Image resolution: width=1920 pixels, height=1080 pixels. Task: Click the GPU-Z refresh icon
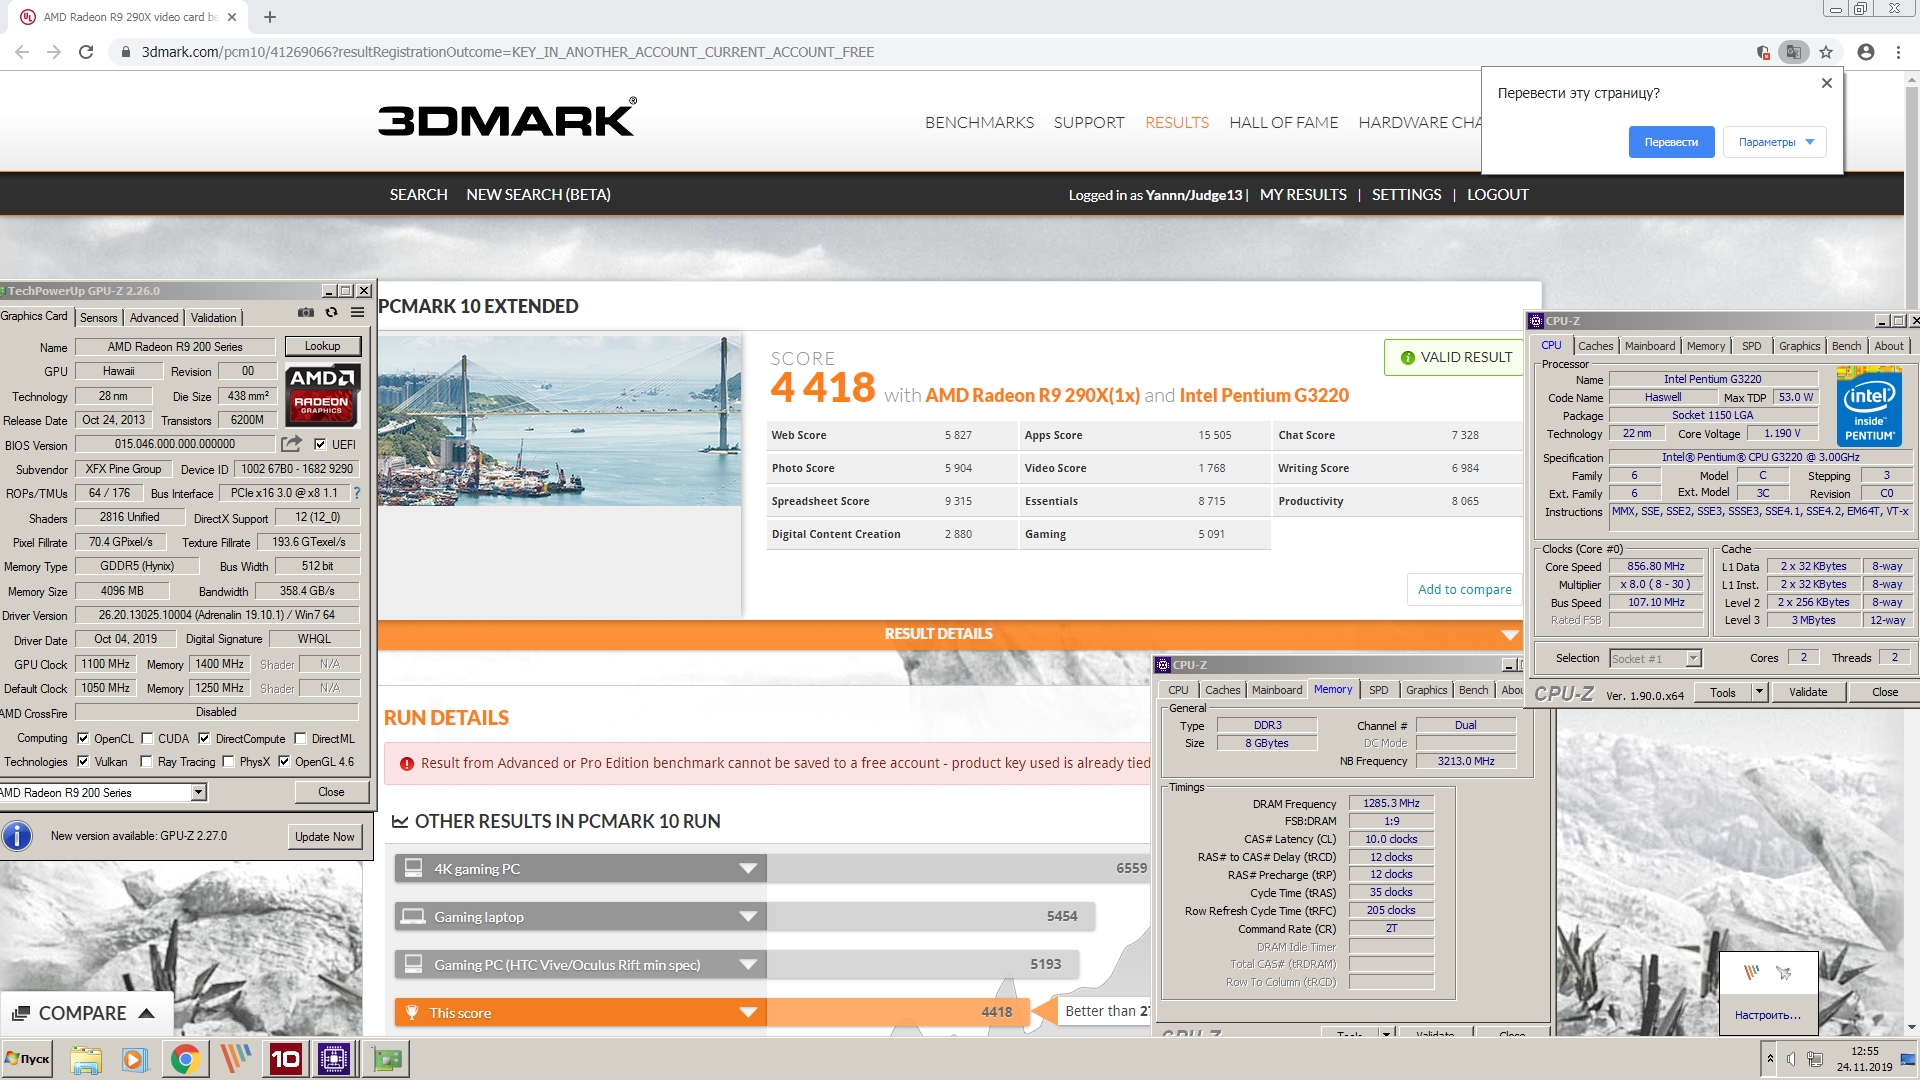click(331, 313)
